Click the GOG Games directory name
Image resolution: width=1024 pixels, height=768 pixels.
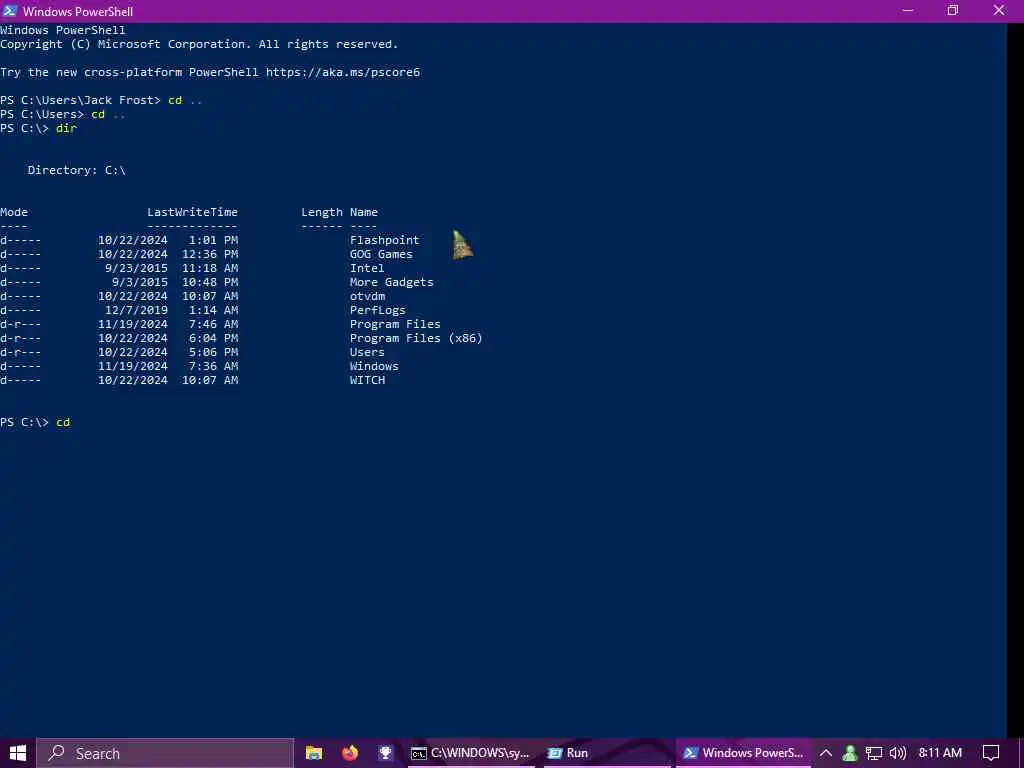click(381, 254)
